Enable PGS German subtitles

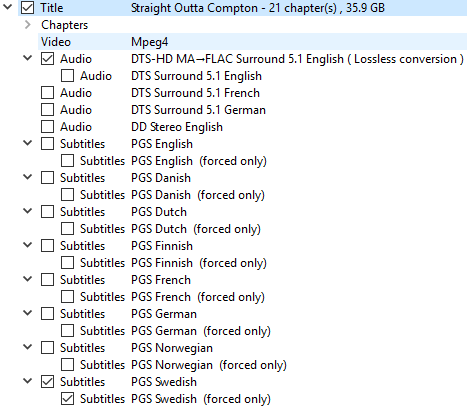tap(47, 314)
